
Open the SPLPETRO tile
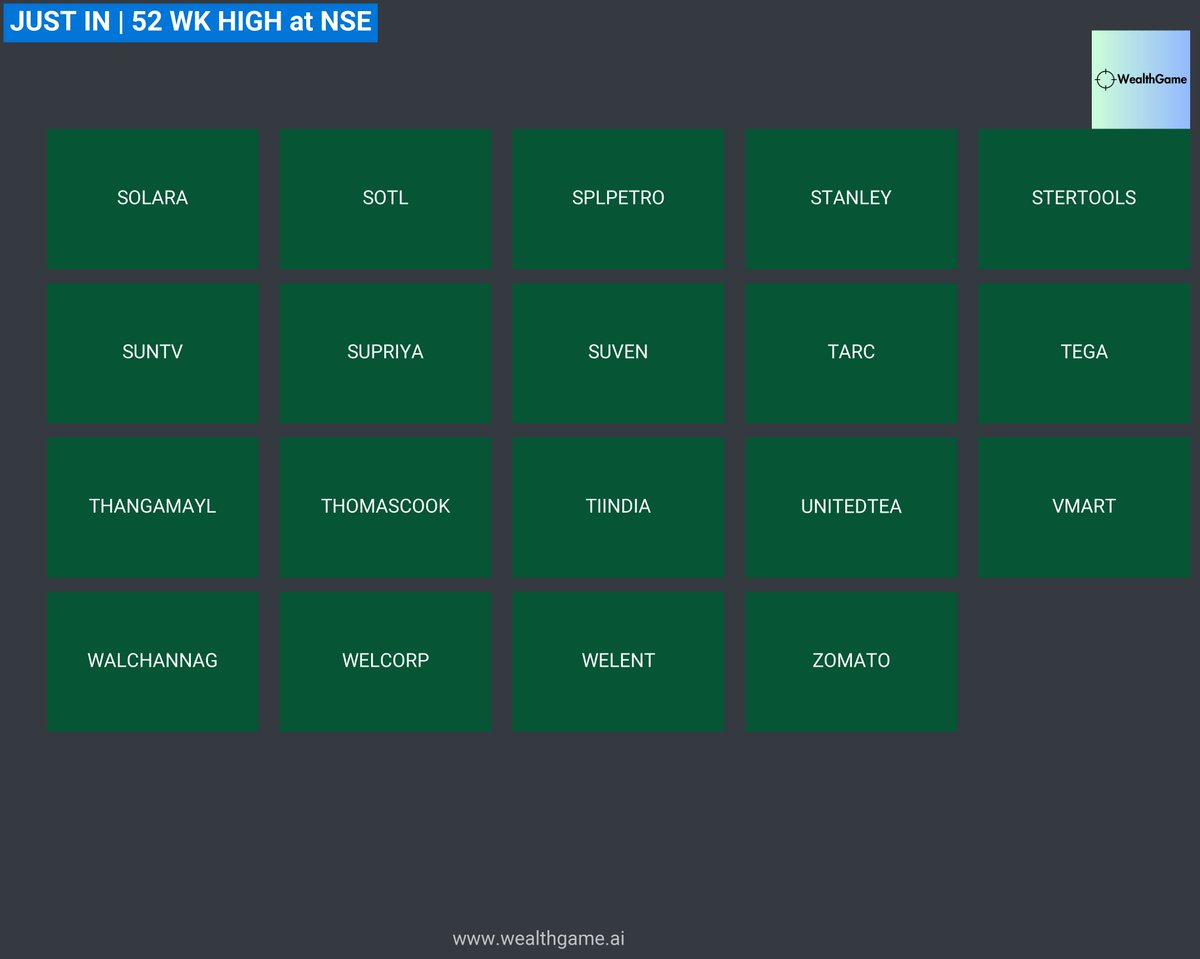coord(618,198)
